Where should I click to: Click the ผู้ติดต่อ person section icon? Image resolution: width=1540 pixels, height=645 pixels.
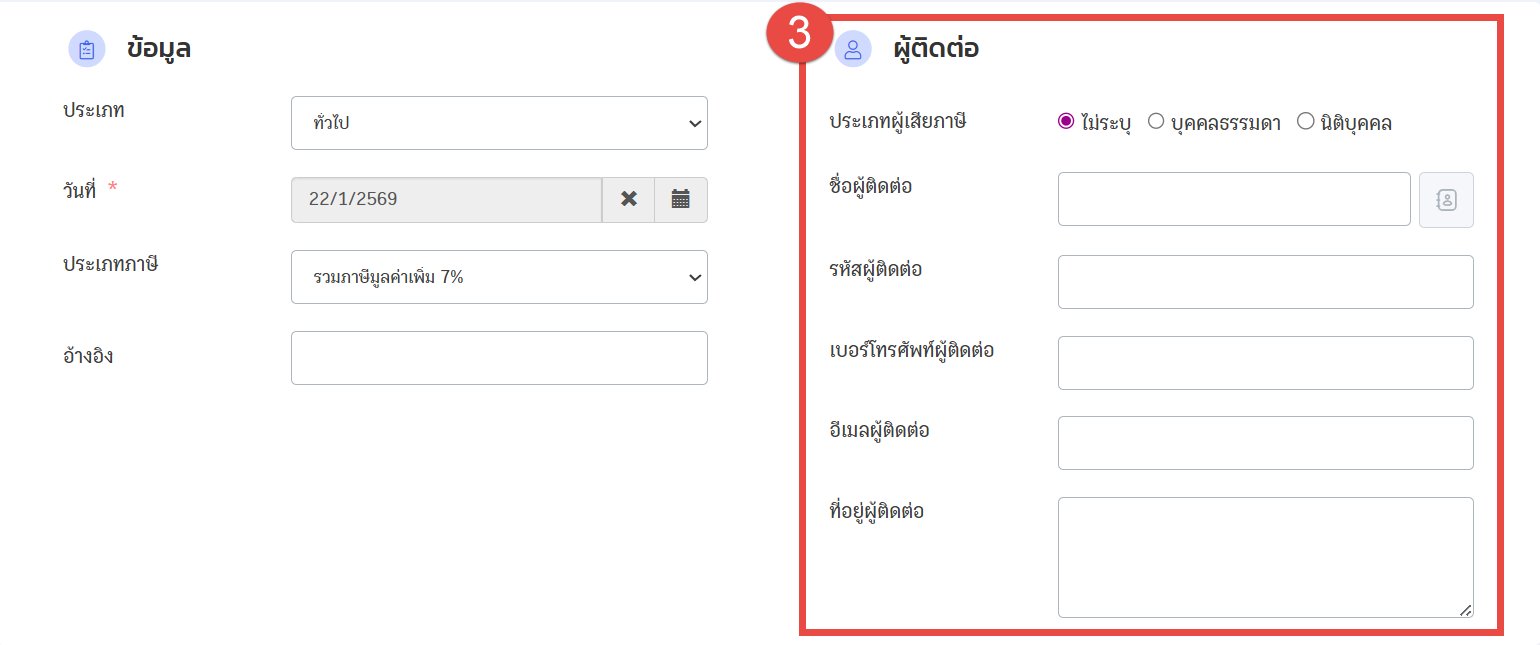click(853, 49)
